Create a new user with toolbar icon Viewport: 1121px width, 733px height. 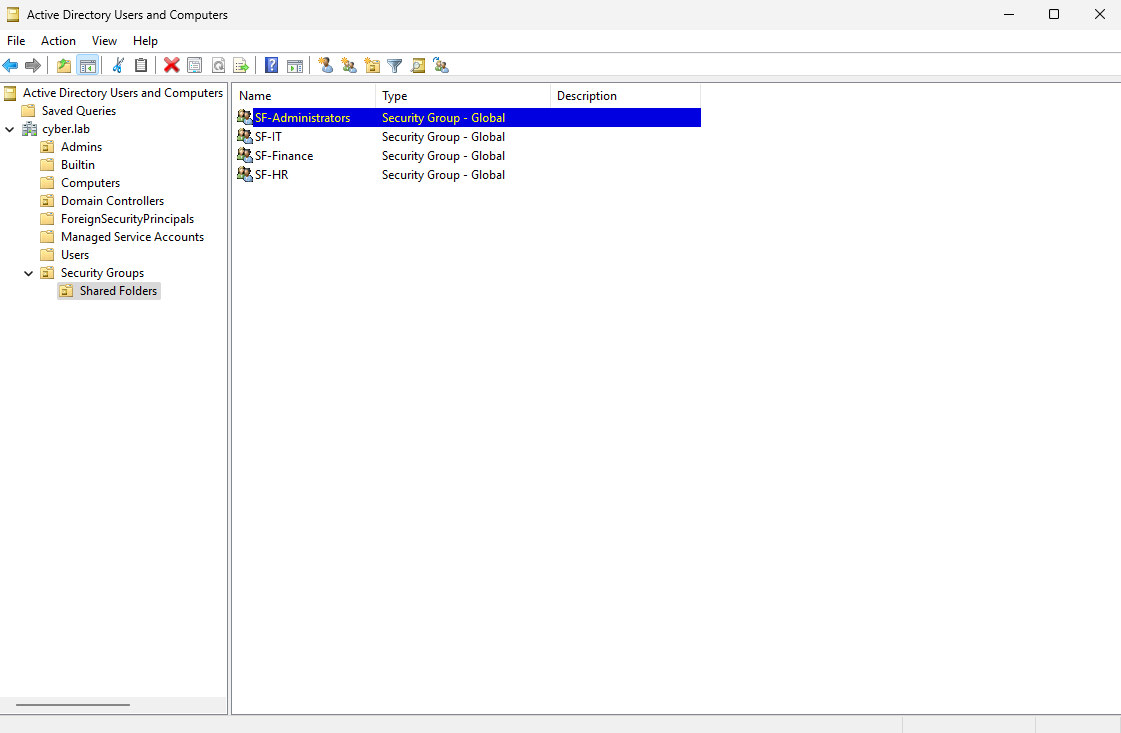pyautogui.click(x=325, y=66)
